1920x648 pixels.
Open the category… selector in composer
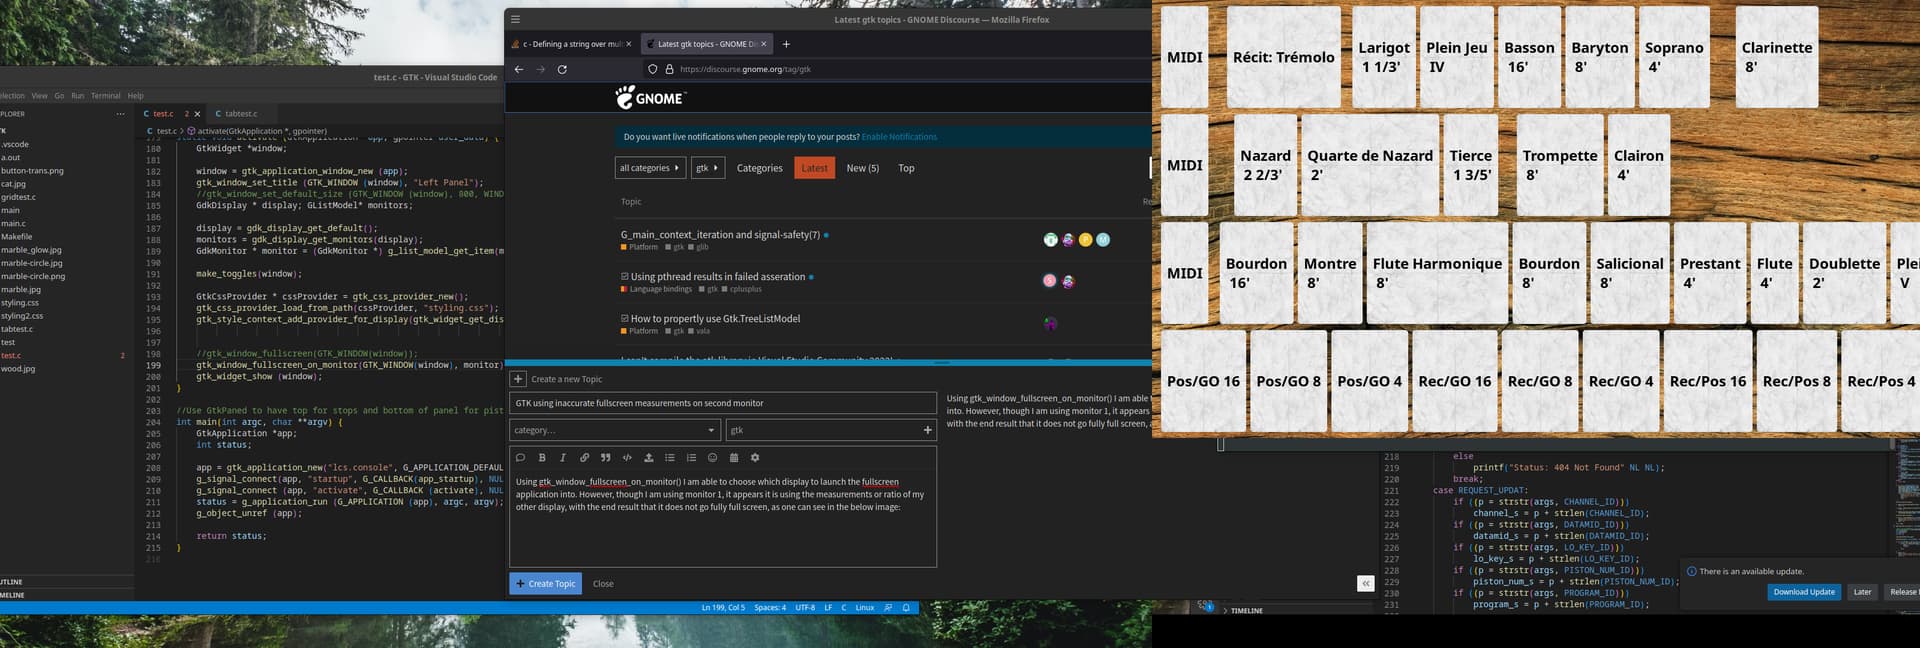click(614, 430)
